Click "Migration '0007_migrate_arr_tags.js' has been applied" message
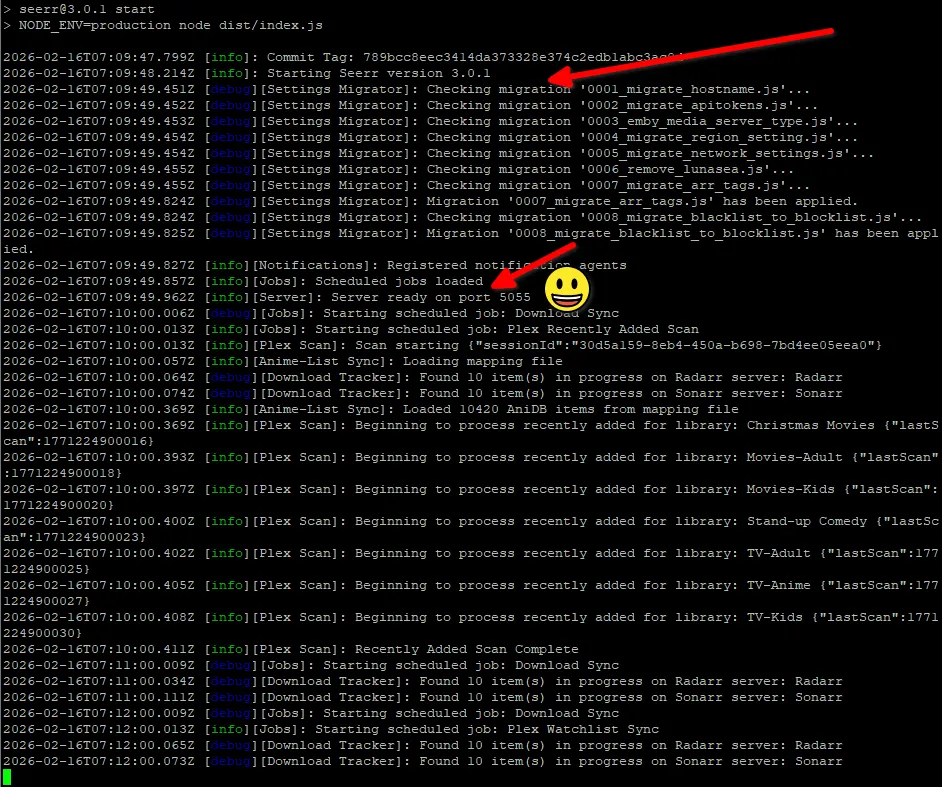The width and height of the screenshot is (942, 787). pyautogui.click(x=642, y=201)
